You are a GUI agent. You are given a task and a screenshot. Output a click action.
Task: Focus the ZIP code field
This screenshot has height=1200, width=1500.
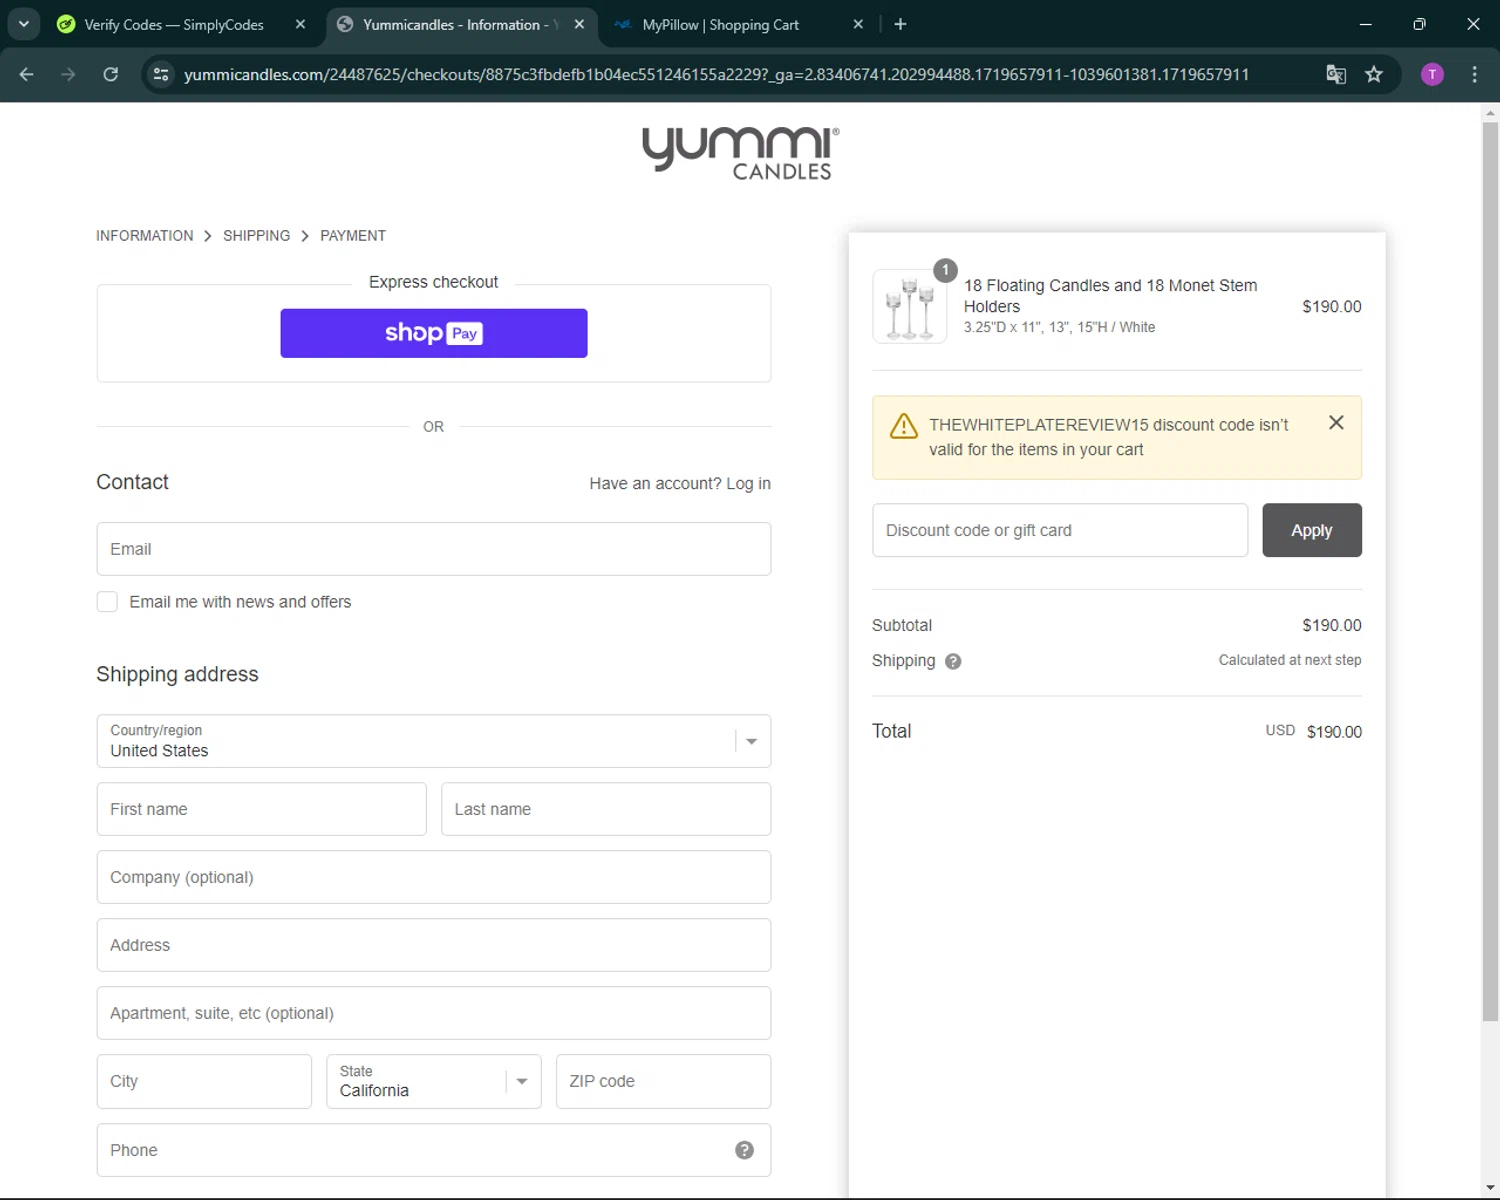tap(663, 1081)
